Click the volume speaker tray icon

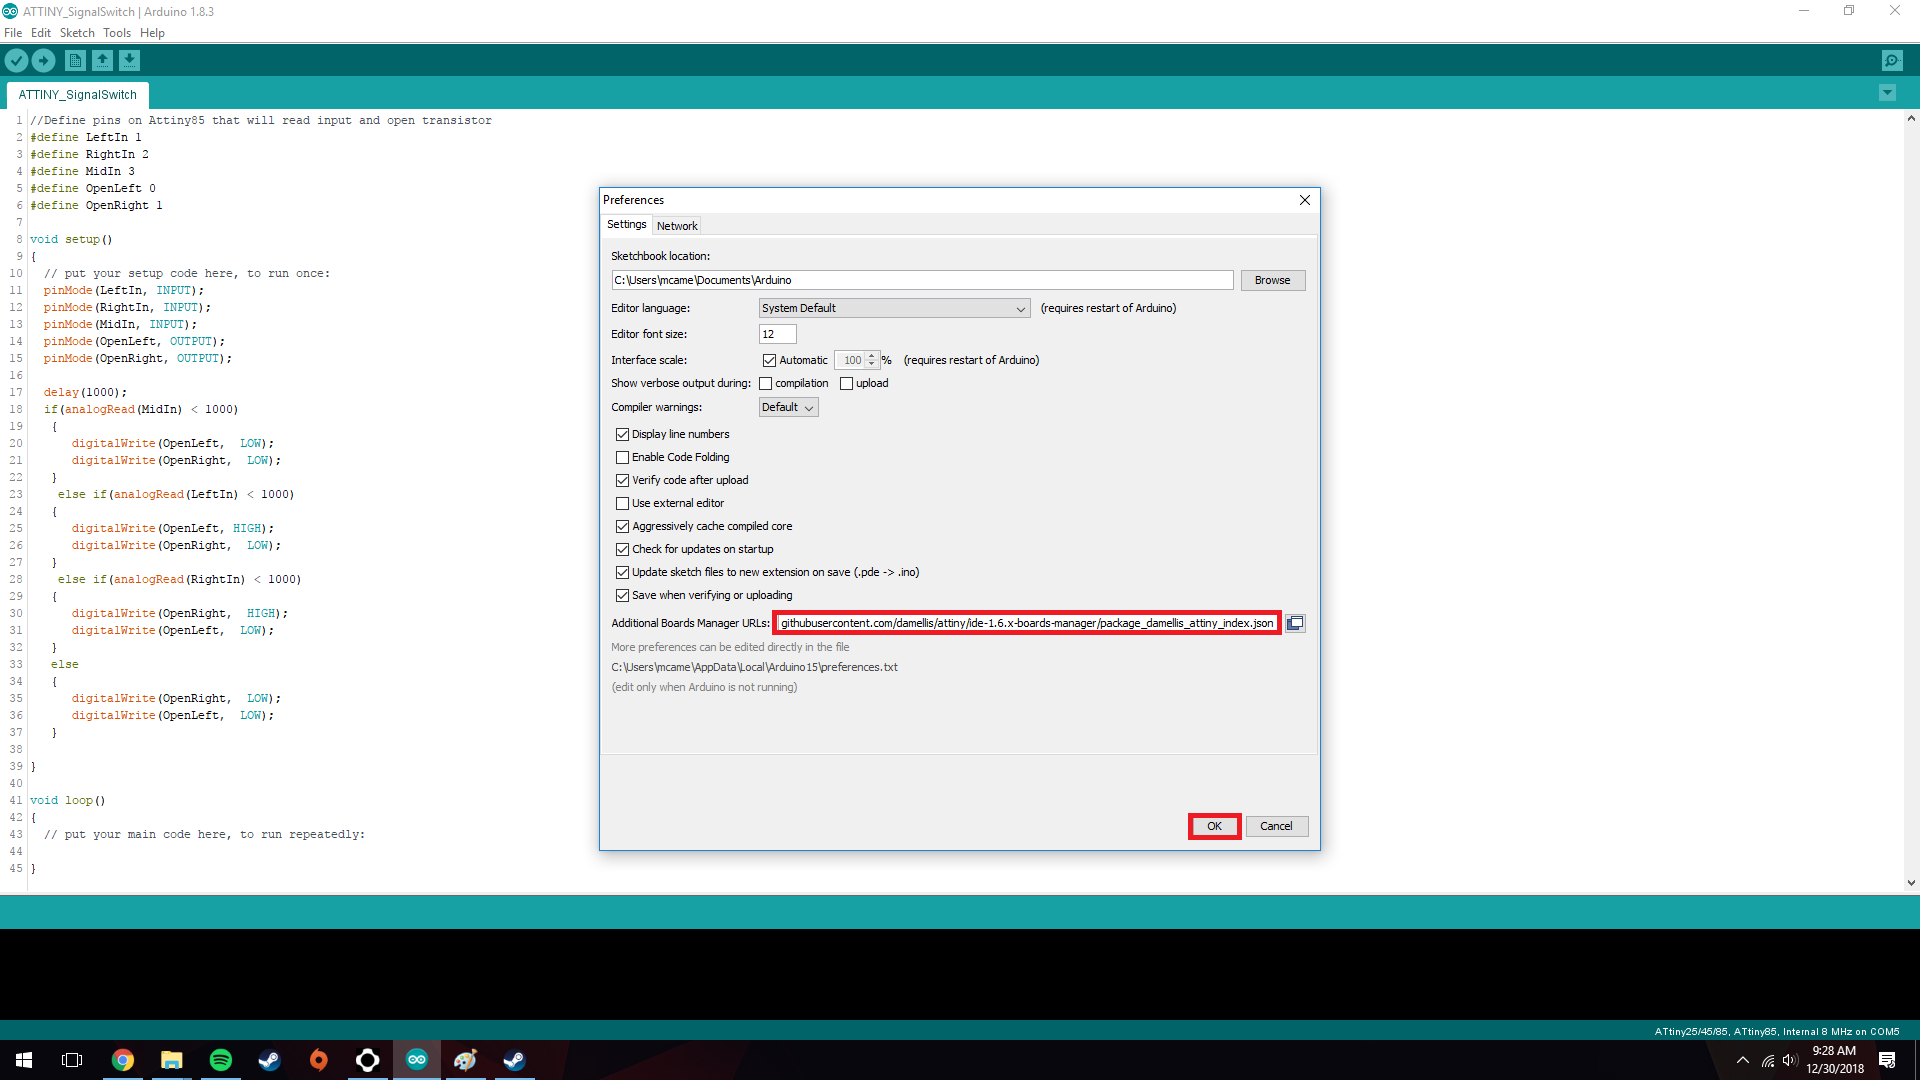coord(1790,1060)
